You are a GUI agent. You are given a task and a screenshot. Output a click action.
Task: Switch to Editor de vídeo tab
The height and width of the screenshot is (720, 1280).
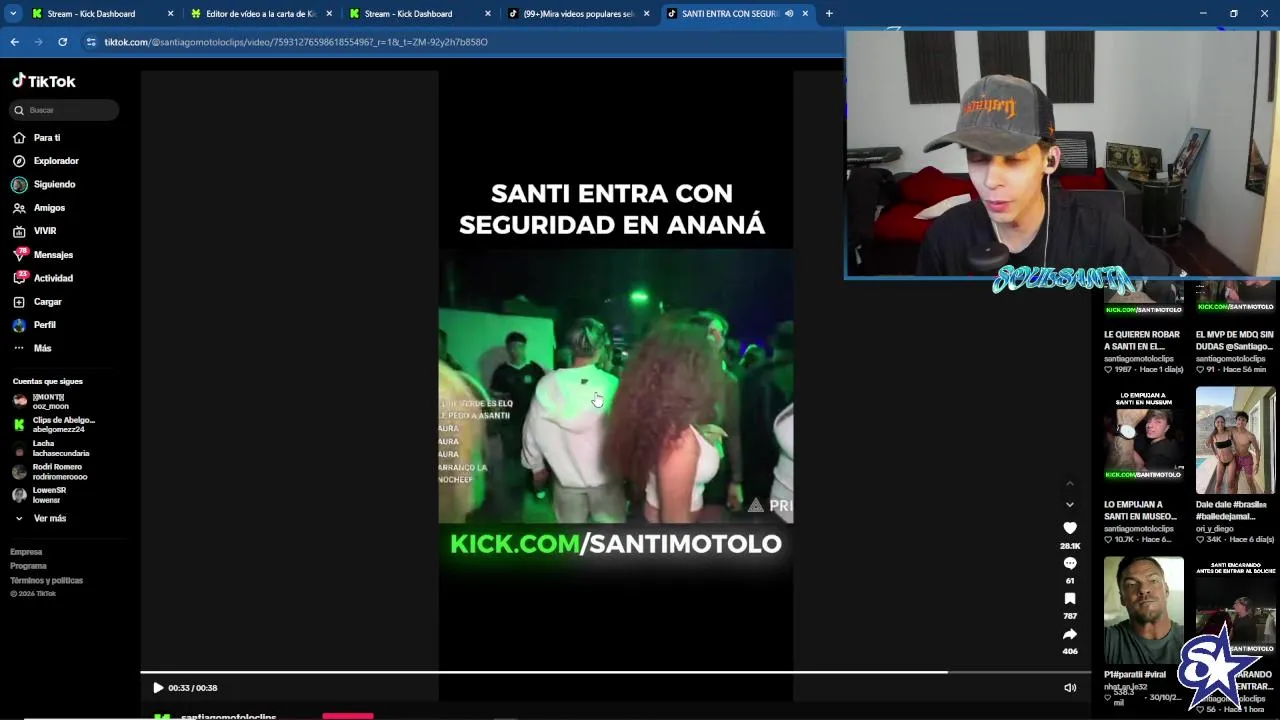coord(261,14)
